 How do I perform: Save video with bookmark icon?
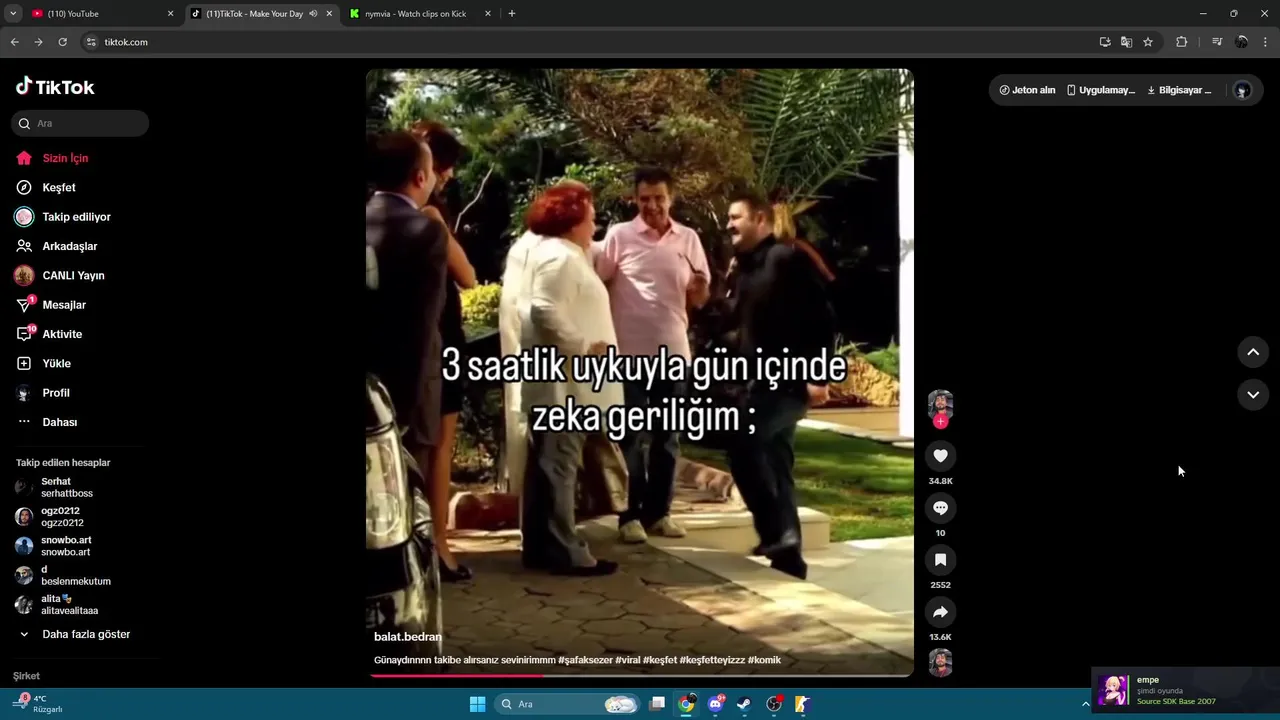[x=940, y=560]
